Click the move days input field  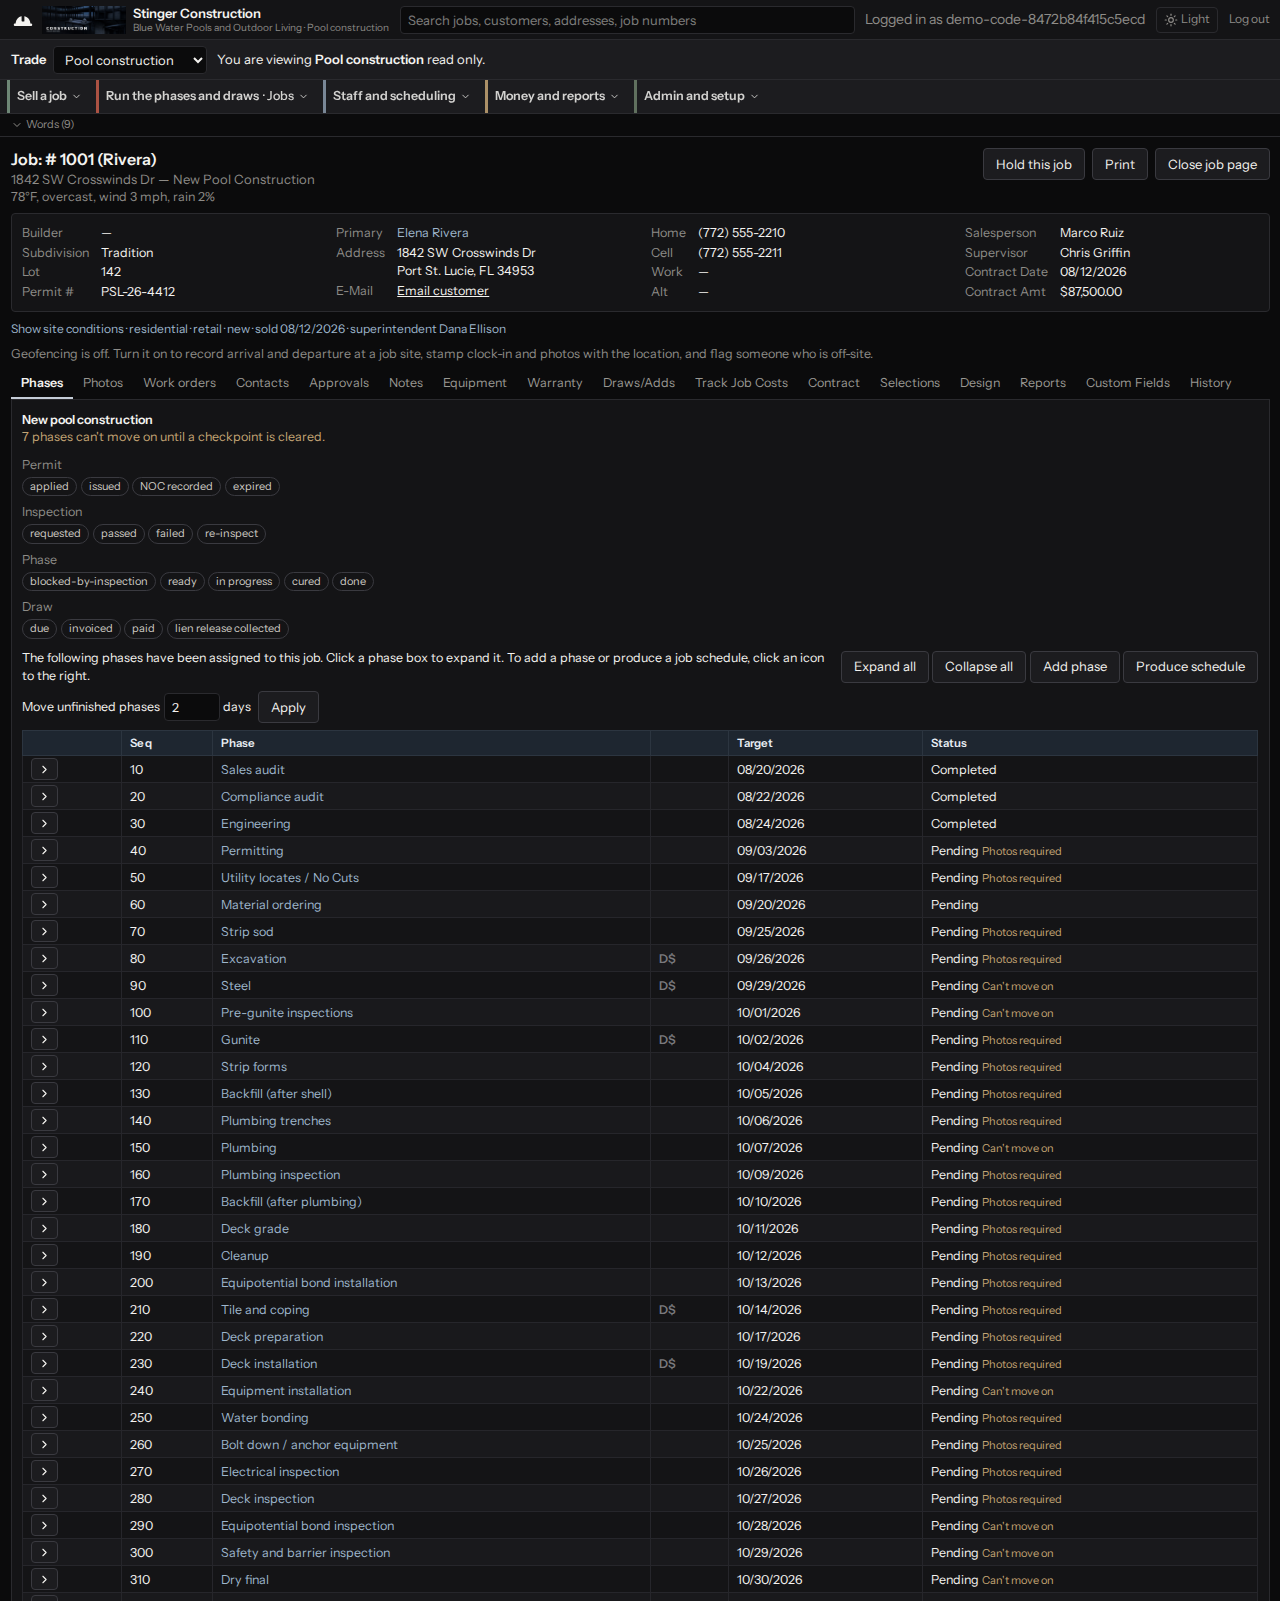(191, 707)
